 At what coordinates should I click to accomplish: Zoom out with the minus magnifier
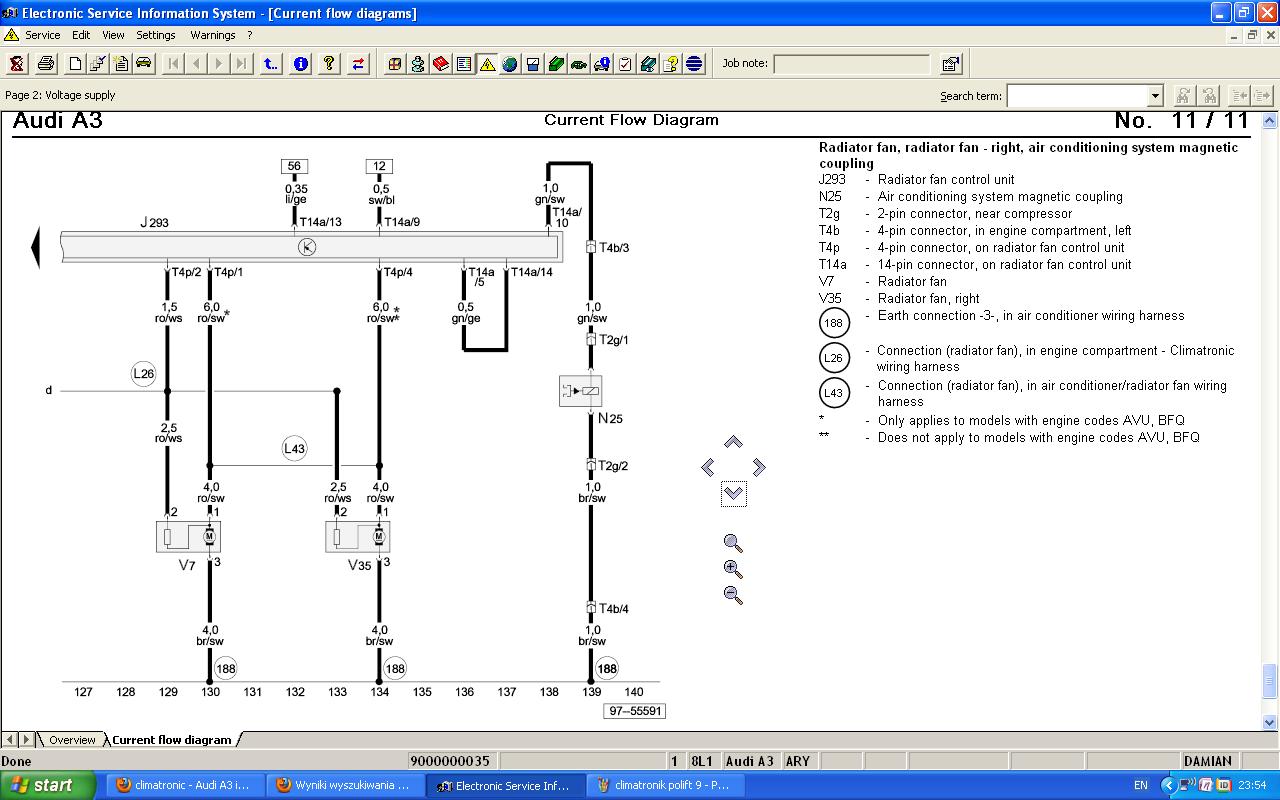coord(733,594)
